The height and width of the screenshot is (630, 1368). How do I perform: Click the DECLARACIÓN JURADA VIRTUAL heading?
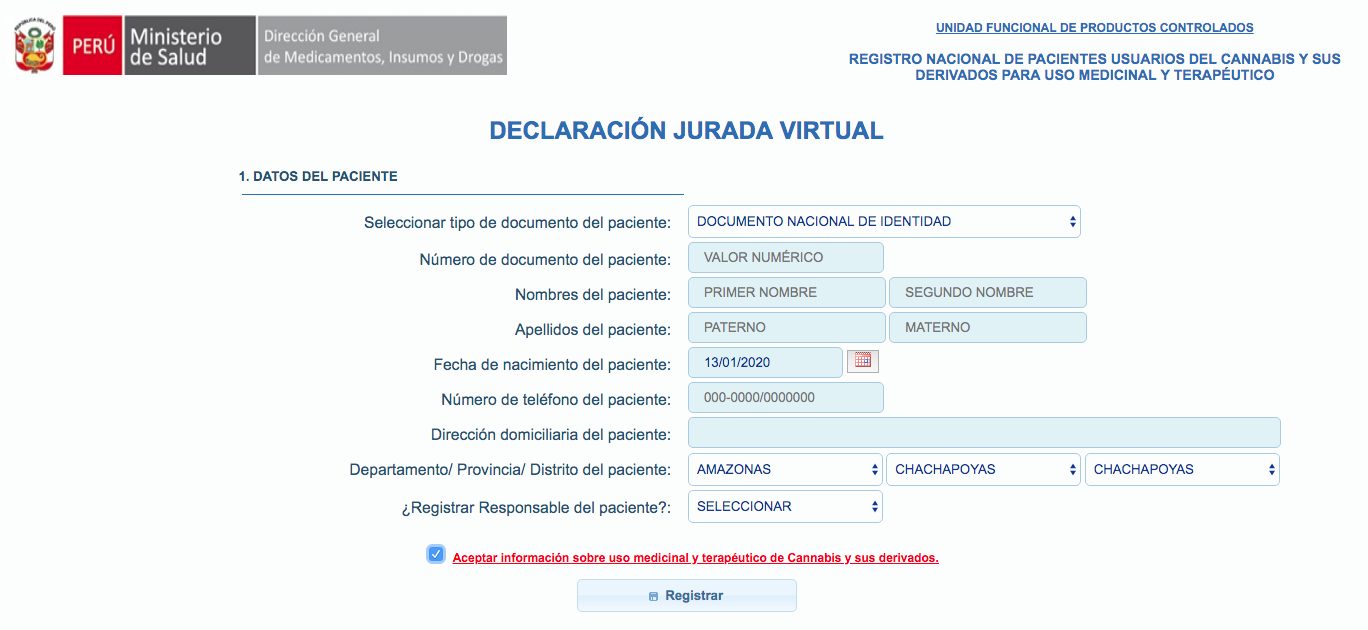686,130
